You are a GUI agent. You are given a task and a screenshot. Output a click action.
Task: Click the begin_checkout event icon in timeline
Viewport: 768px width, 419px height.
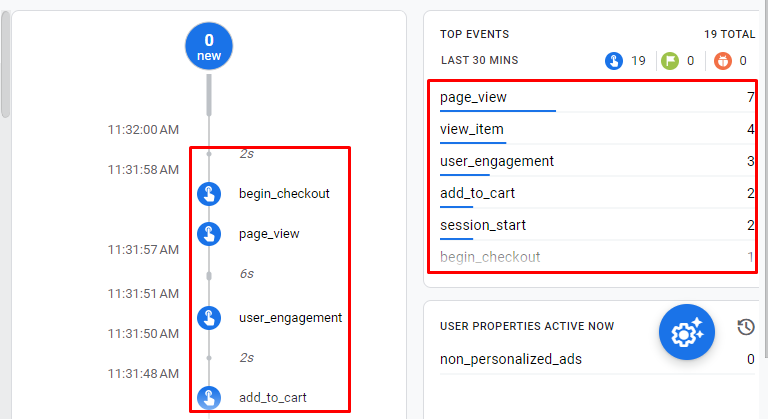(209, 193)
